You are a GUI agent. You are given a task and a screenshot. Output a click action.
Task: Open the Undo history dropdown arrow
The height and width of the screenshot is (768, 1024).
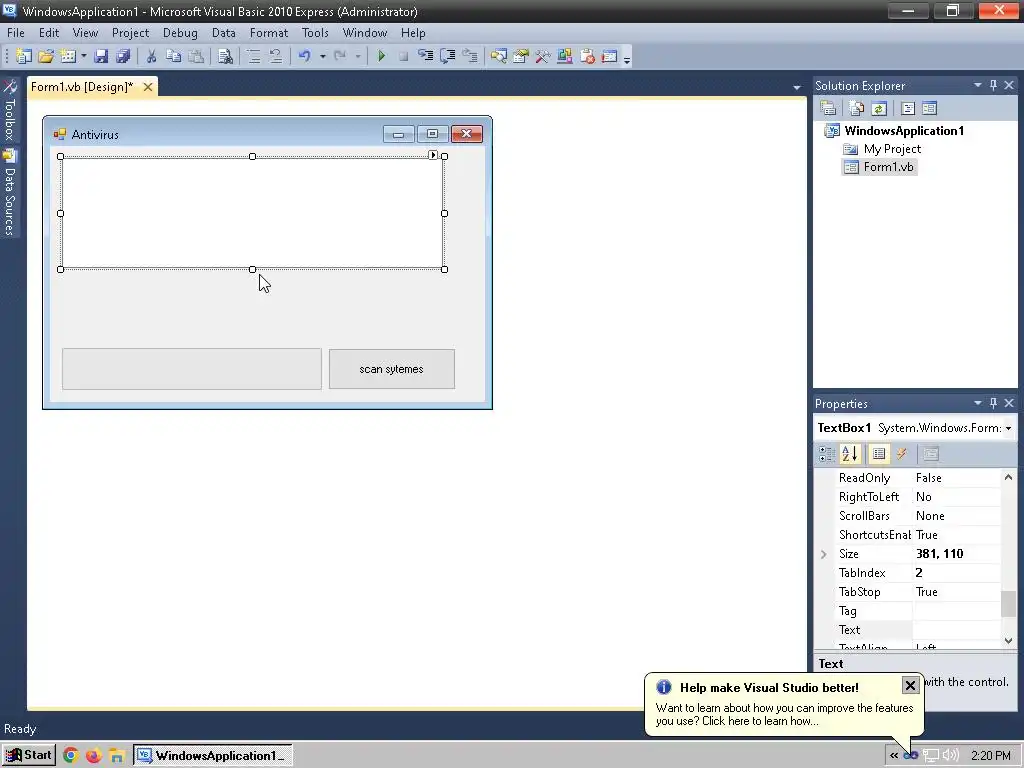tap(323, 56)
